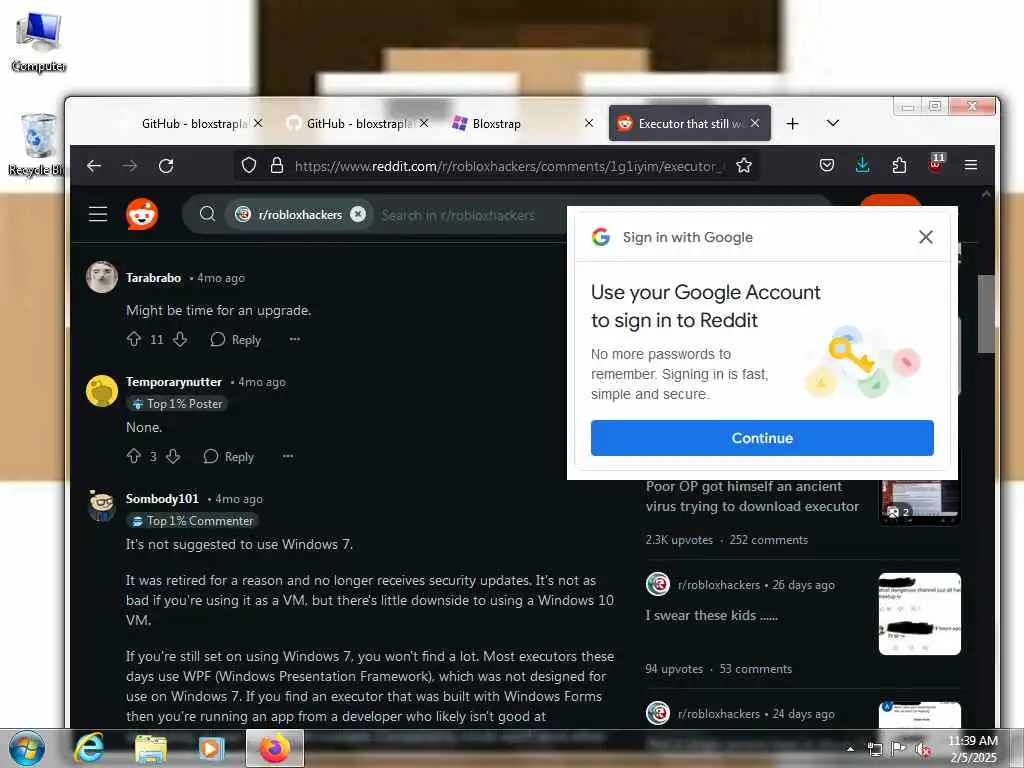Open Windows Explorer from taskbar
Viewport: 1024px width, 768px height.
(150, 748)
